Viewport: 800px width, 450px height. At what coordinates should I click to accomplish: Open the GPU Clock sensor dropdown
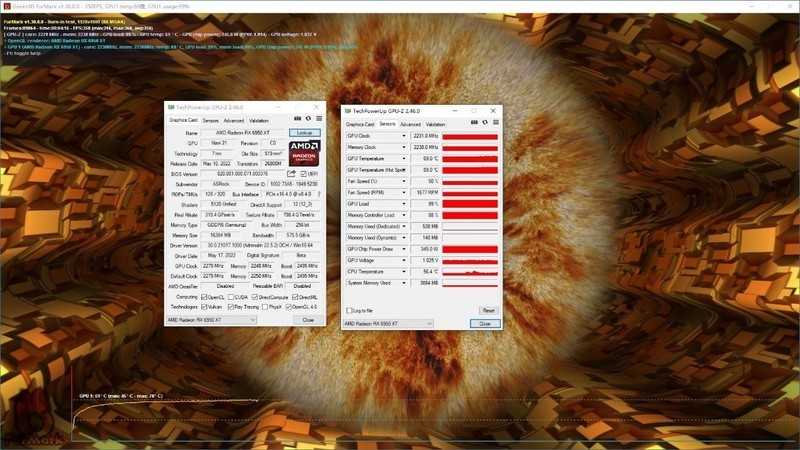point(404,136)
